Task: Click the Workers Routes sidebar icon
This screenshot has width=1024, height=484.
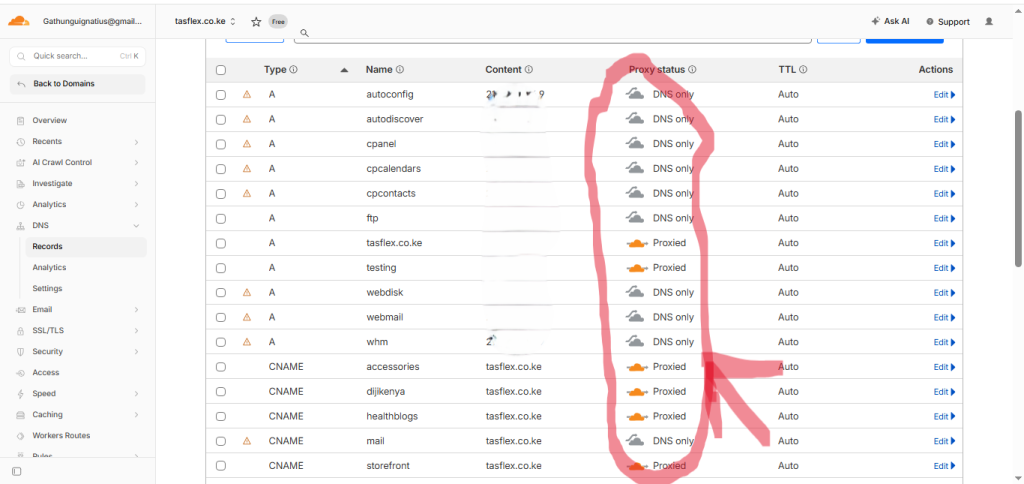Action: (20, 436)
